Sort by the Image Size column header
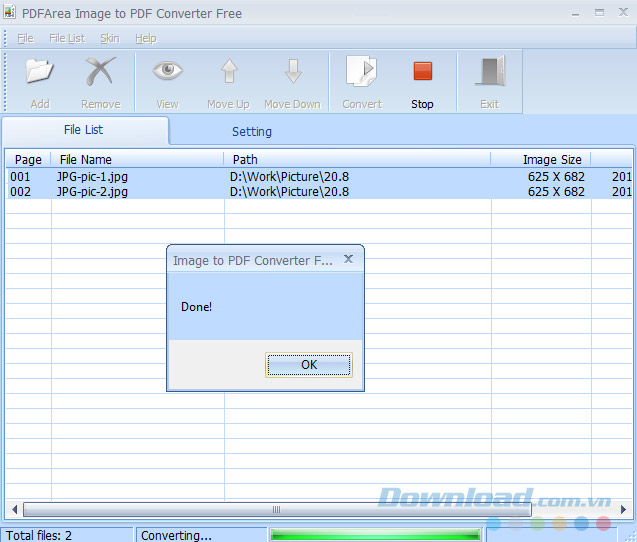The width and height of the screenshot is (637, 542). [541, 159]
